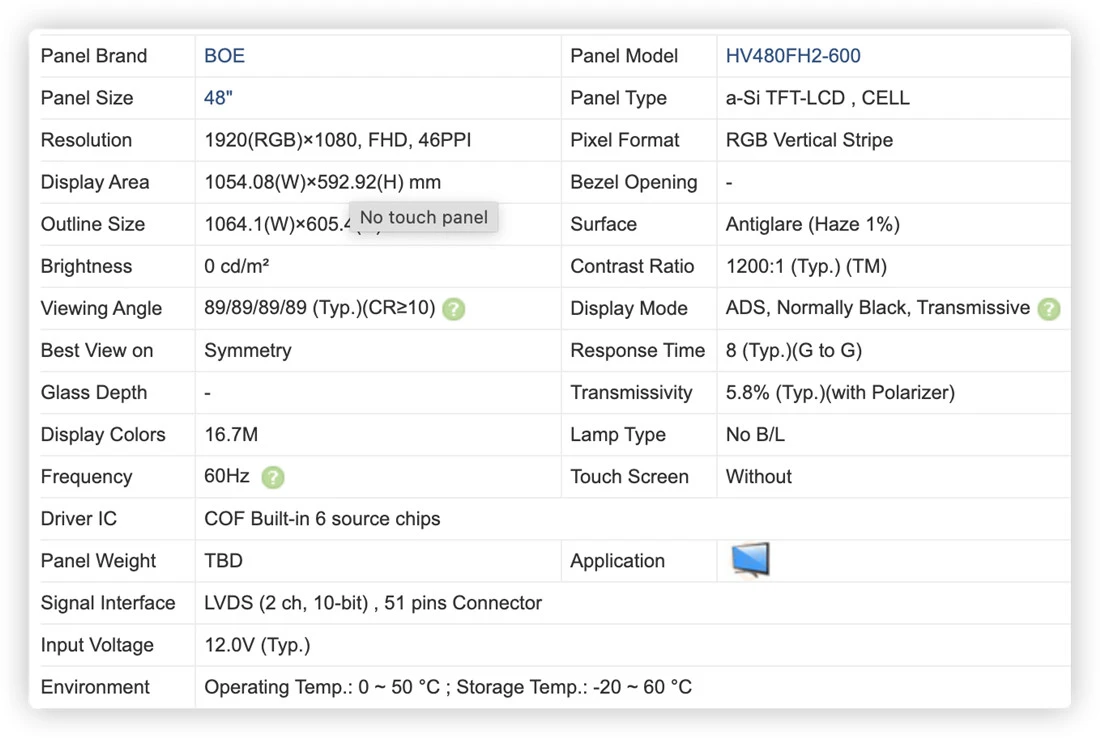Open the HV480FH2-600 panel model link
1100x738 pixels.
pos(793,56)
